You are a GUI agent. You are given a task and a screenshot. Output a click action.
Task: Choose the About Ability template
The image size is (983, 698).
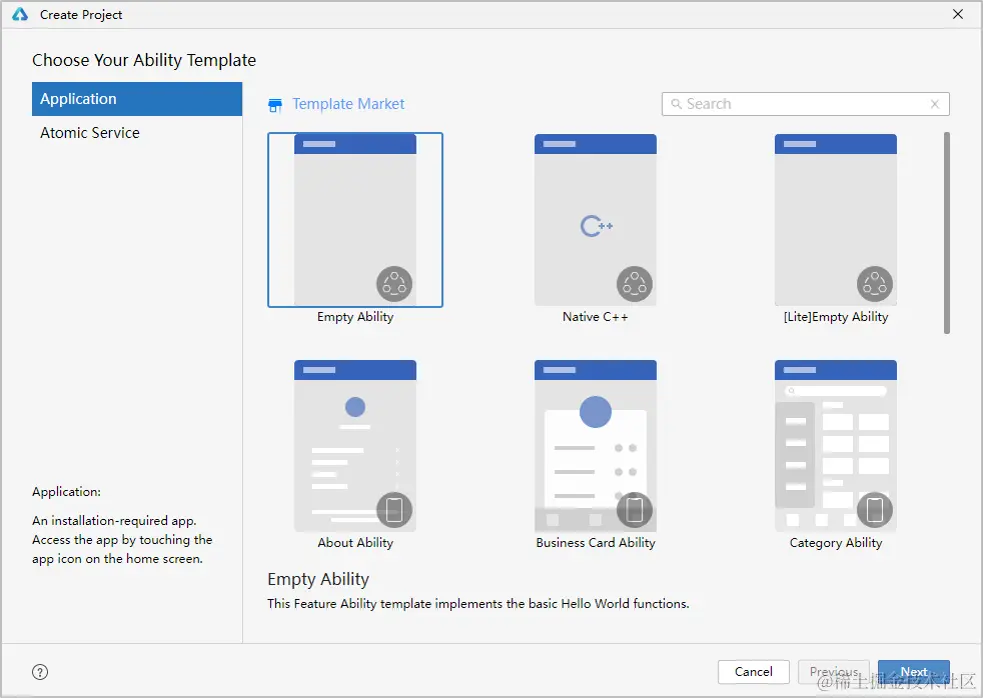point(355,445)
